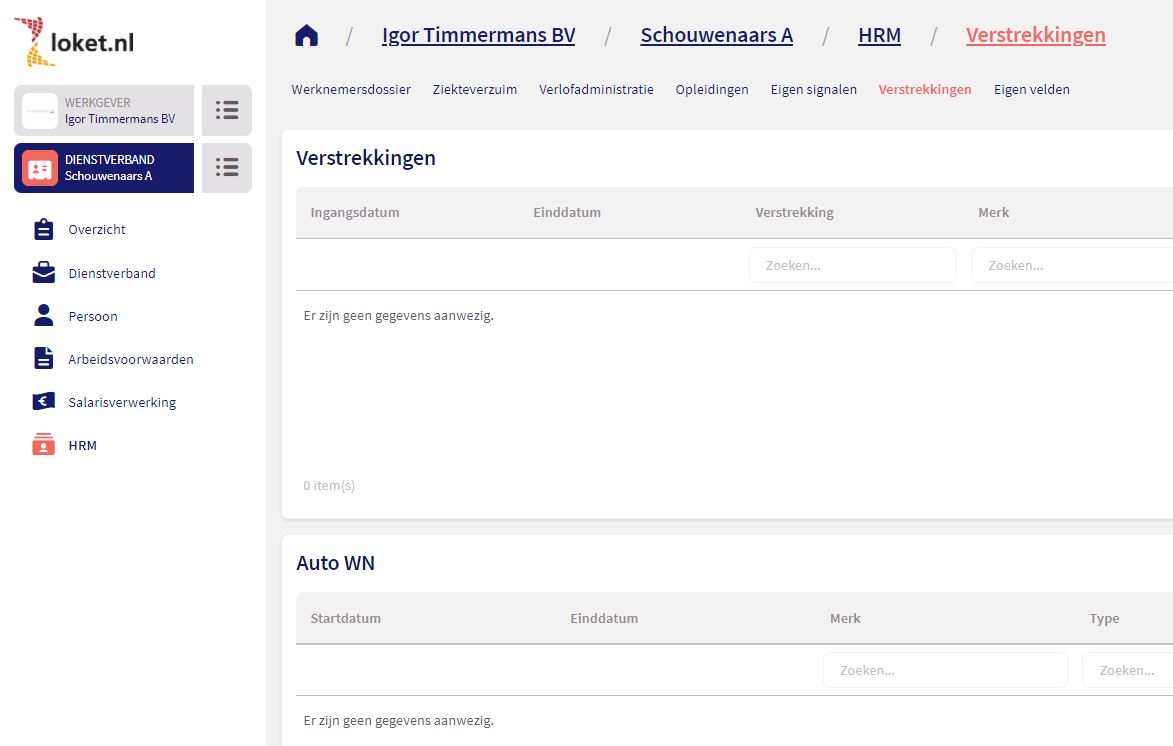This screenshot has height=746, width=1173.
Task: Click the Verstrekking search field
Action: tap(852, 266)
